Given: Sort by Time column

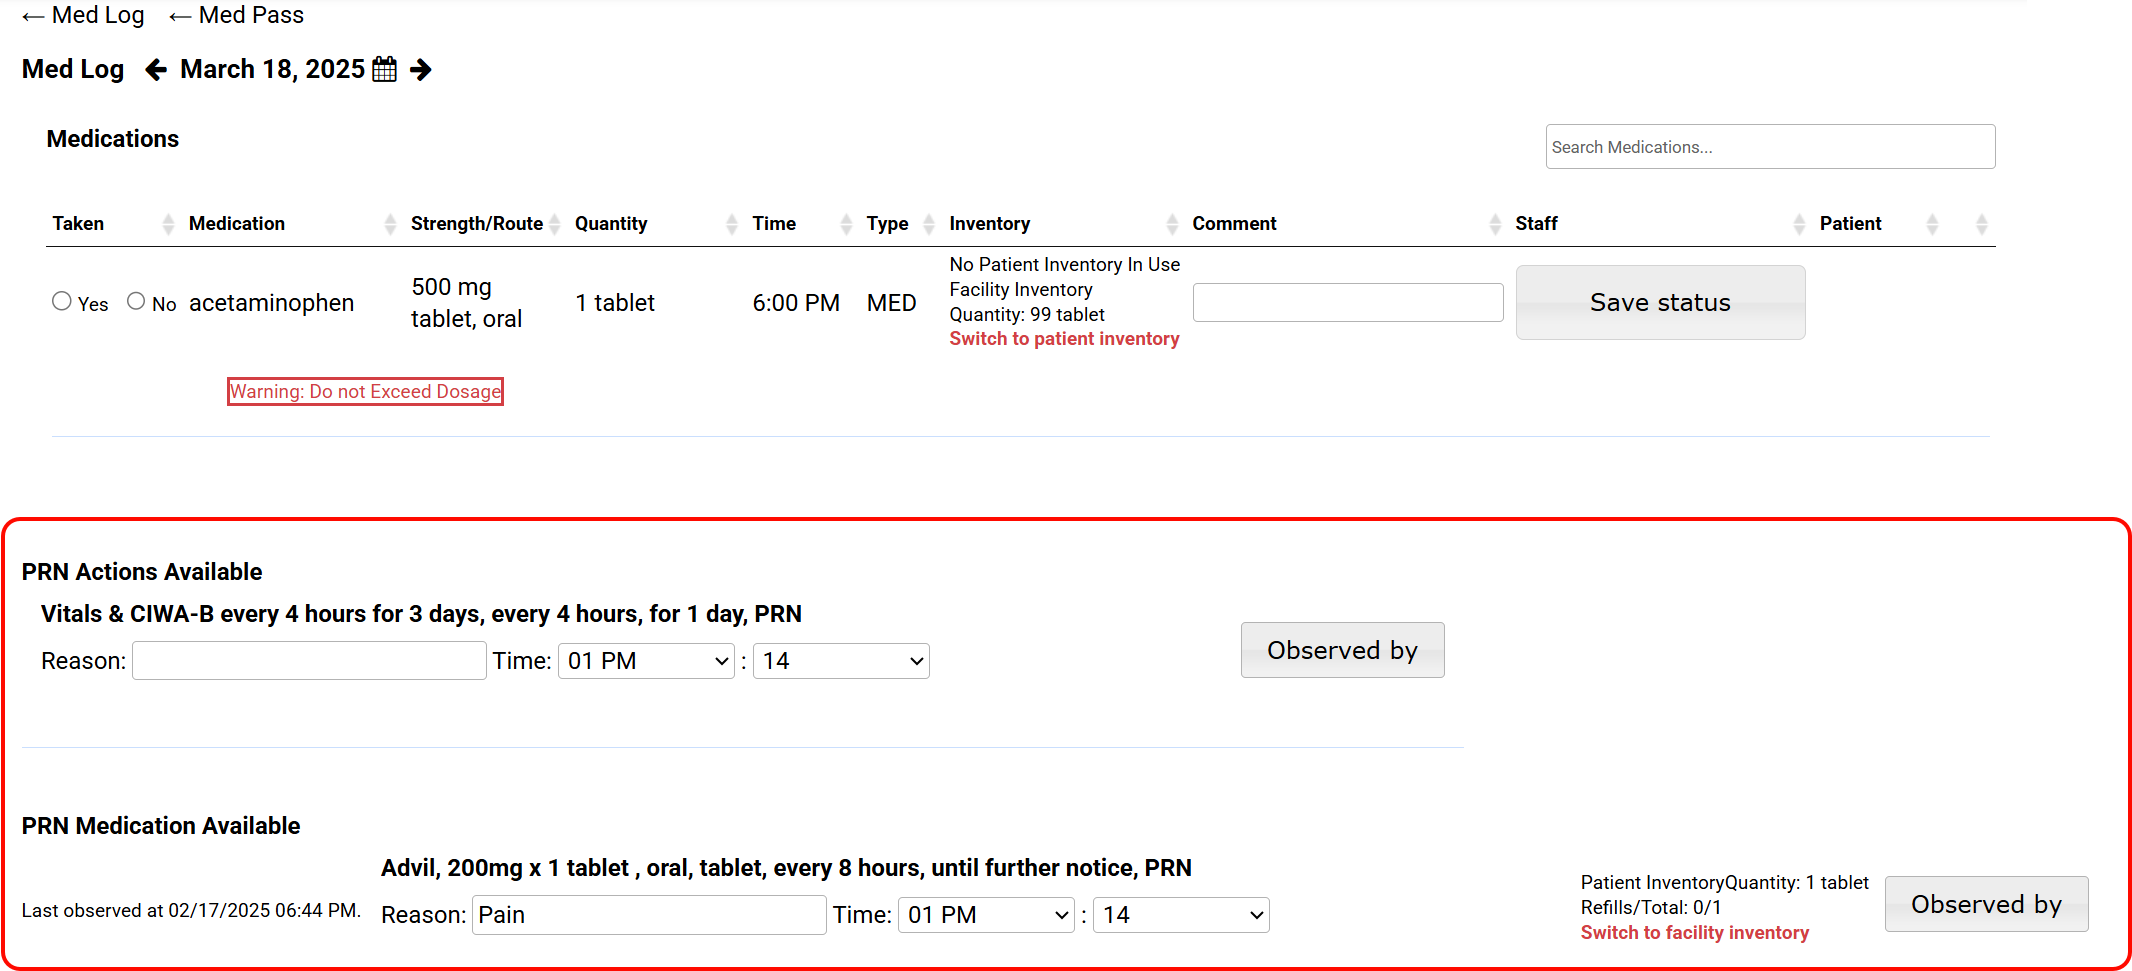Looking at the screenshot, I should click(846, 224).
